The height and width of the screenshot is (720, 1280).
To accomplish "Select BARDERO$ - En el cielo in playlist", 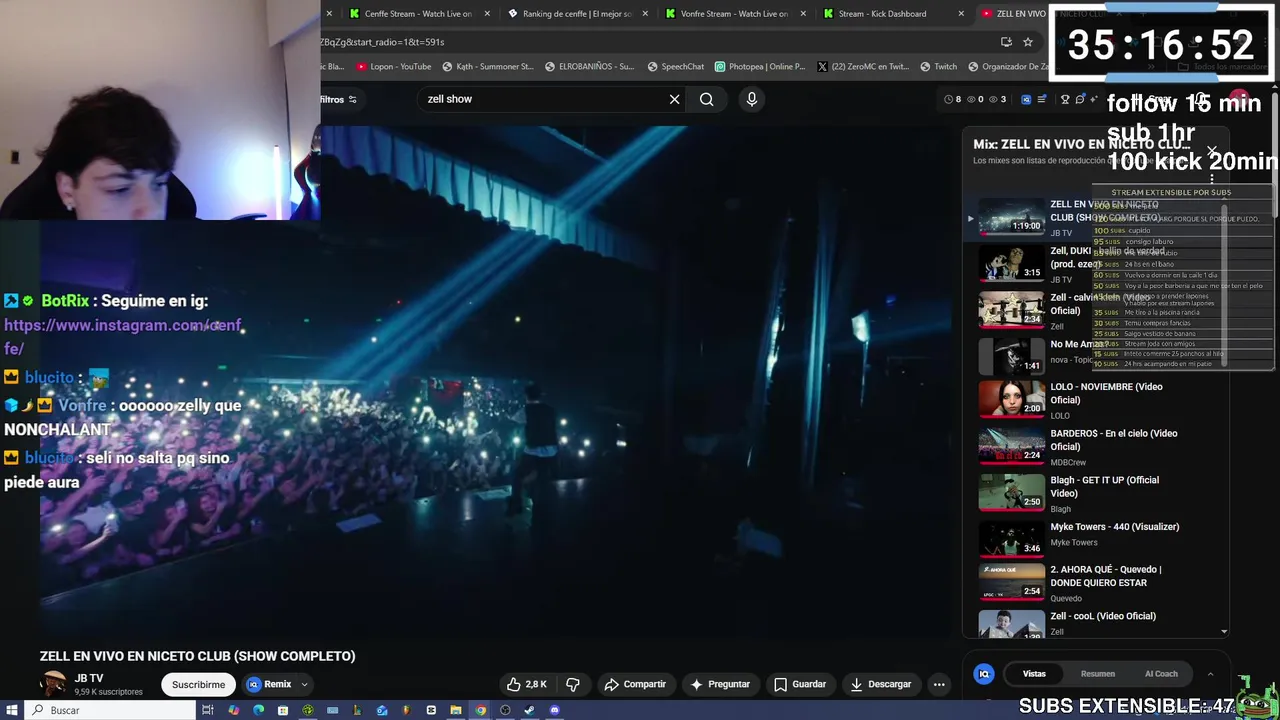I will [1095, 446].
